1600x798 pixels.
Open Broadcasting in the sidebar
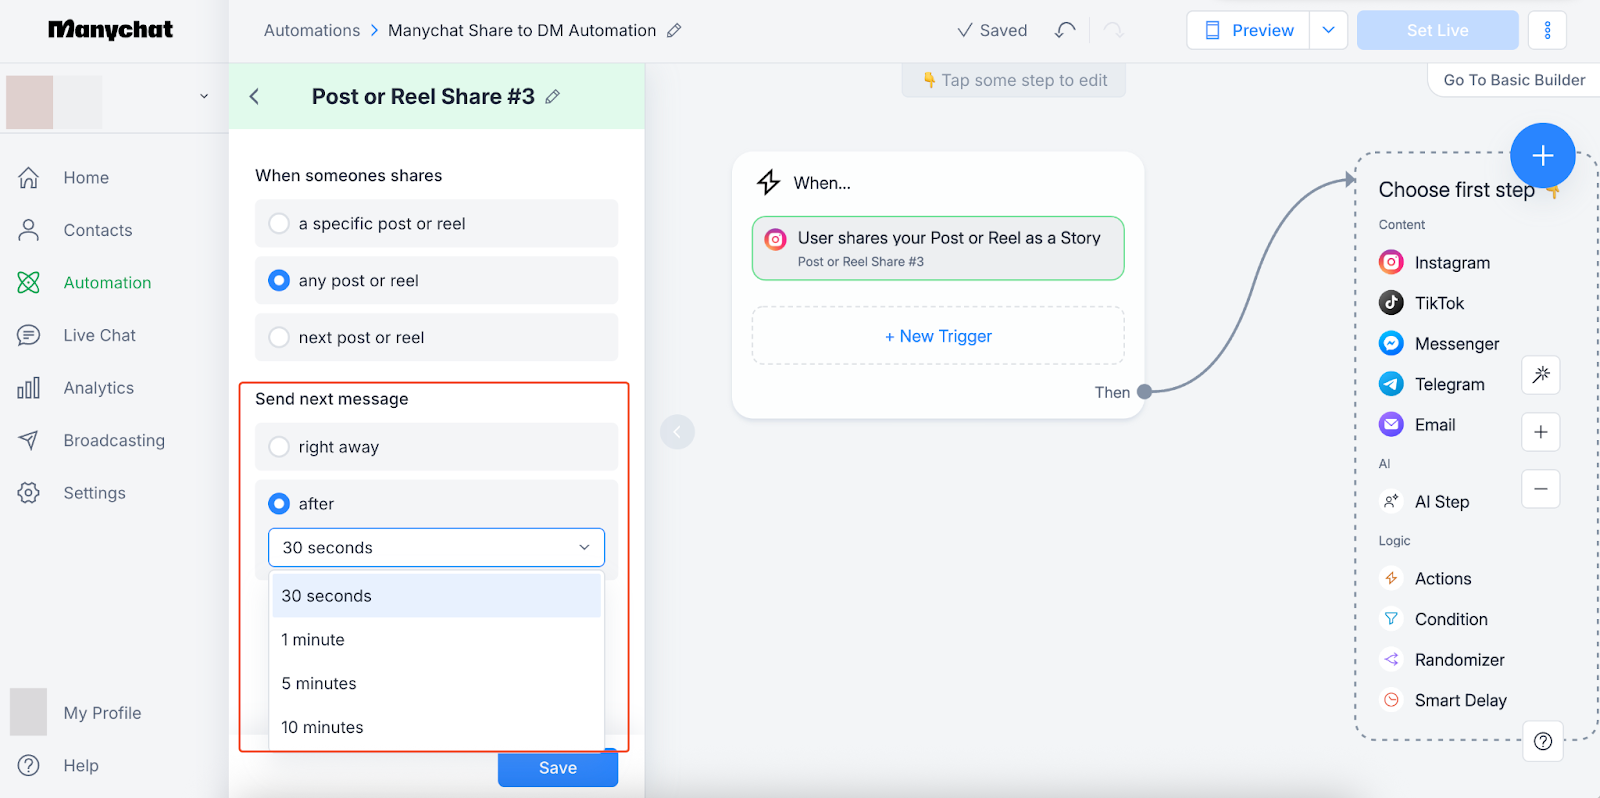(x=114, y=441)
